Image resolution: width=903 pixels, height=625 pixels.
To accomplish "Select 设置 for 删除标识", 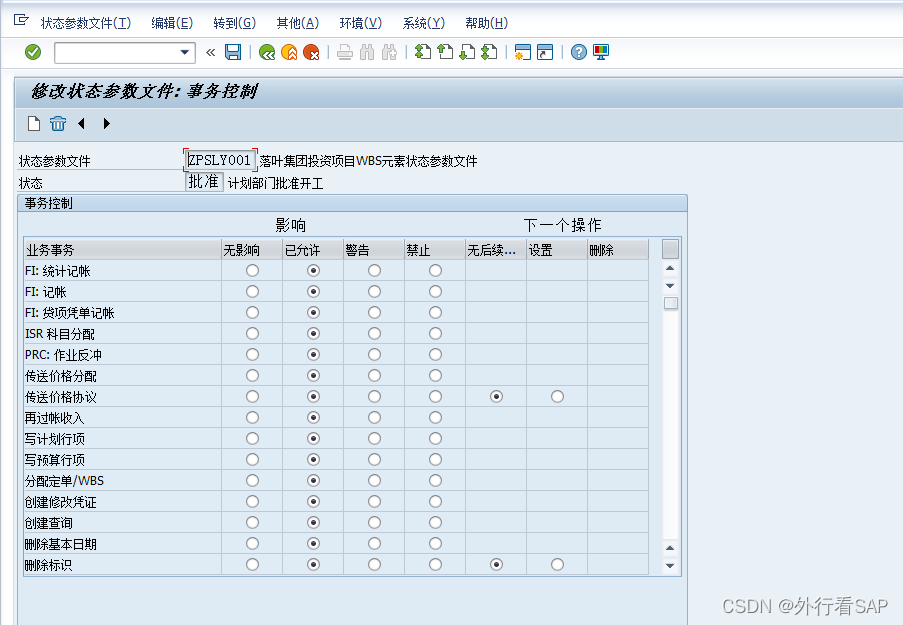I will (x=557, y=565).
